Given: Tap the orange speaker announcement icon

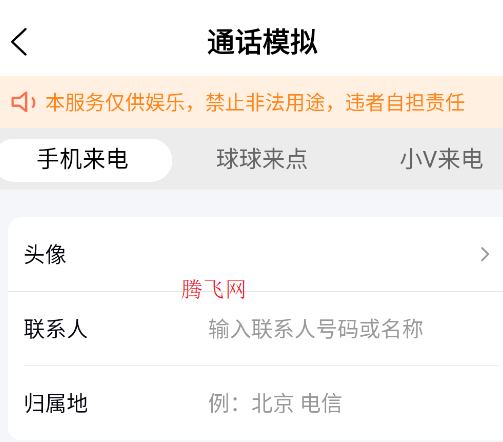Looking at the screenshot, I should (x=23, y=102).
